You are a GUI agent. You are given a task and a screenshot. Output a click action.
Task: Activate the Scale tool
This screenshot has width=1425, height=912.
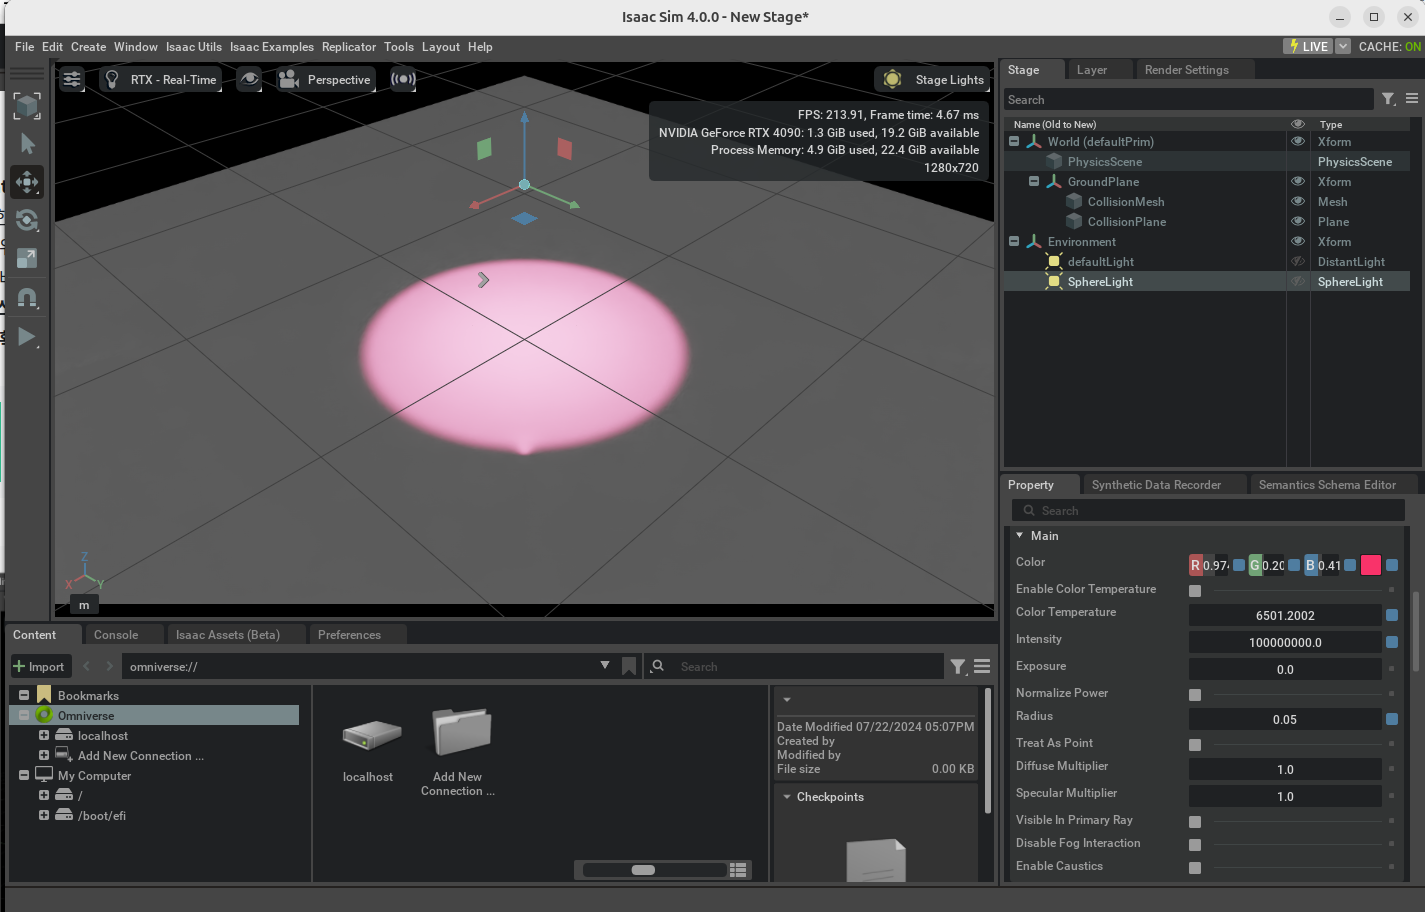point(27,258)
